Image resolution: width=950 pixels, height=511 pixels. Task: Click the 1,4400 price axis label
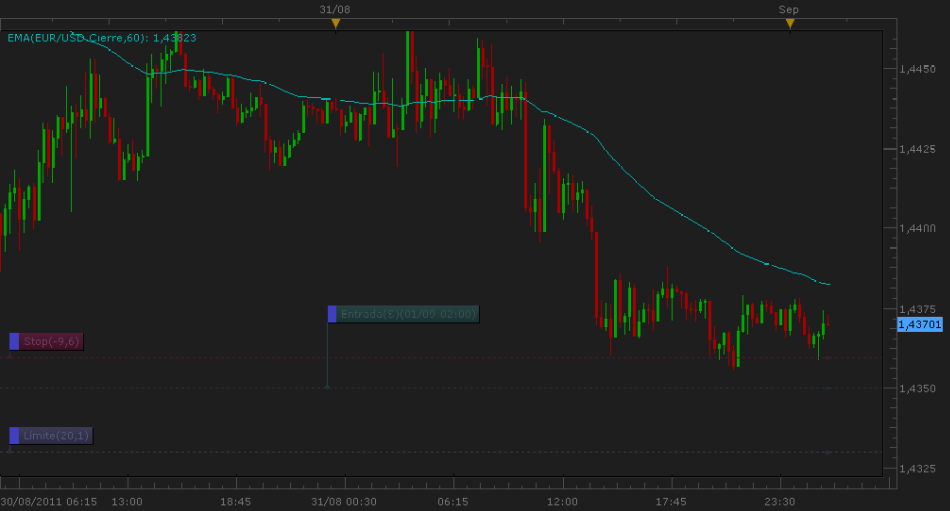917,229
